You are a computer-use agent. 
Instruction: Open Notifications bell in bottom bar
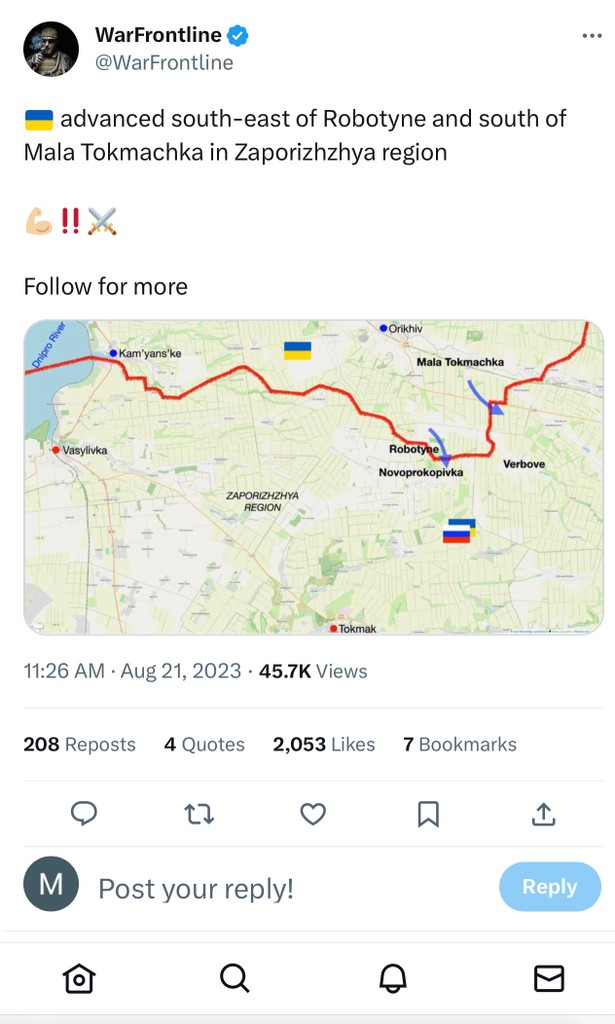(393, 978)
